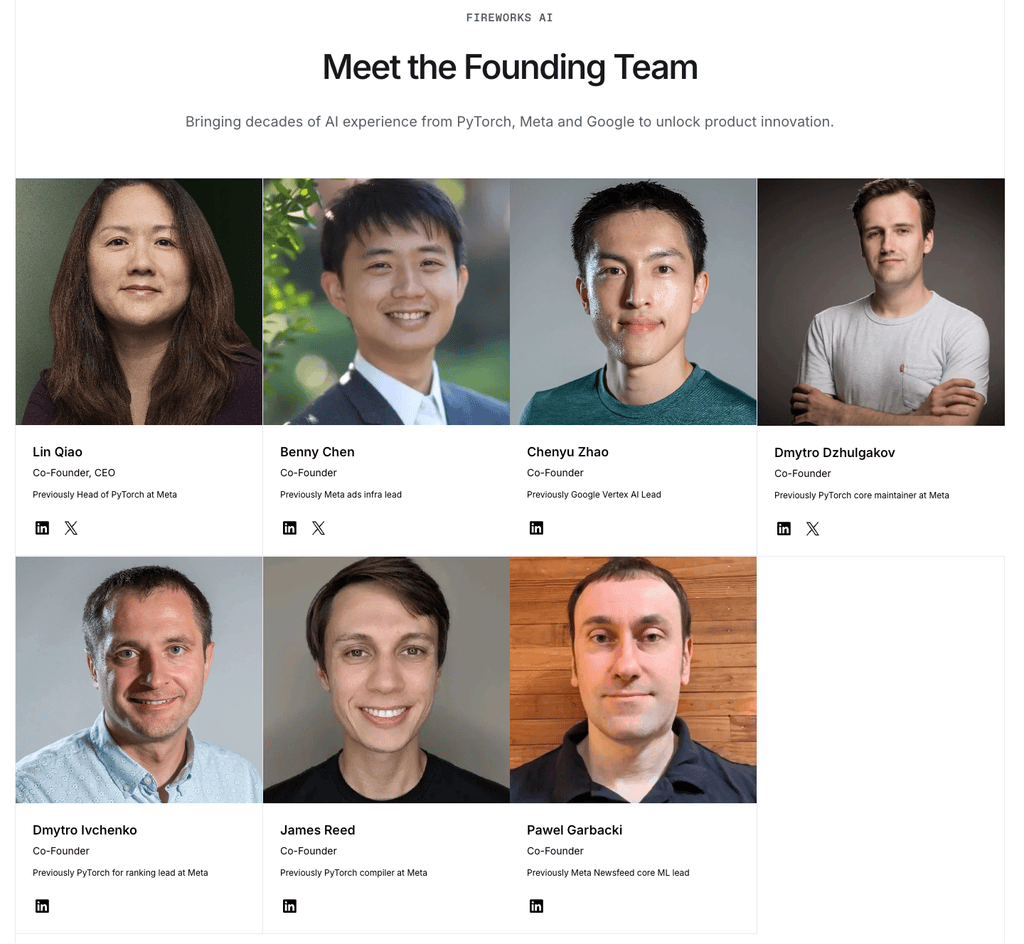The width and height of the screenshot is (1024, 944).
Task: Click the "Chenyu Zhao" name text
Action: tap(567, 452)
